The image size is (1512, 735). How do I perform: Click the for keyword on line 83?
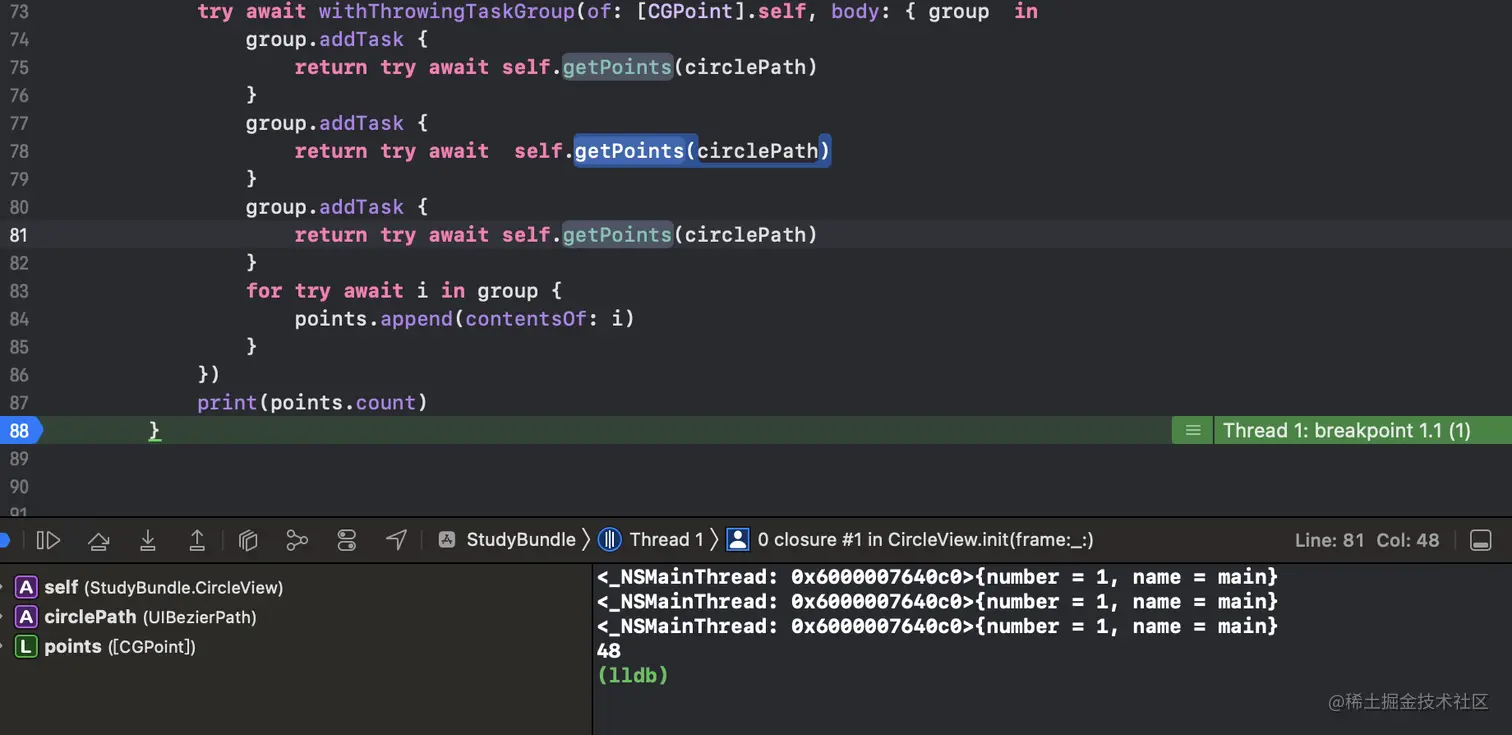(x=264, y=291)
